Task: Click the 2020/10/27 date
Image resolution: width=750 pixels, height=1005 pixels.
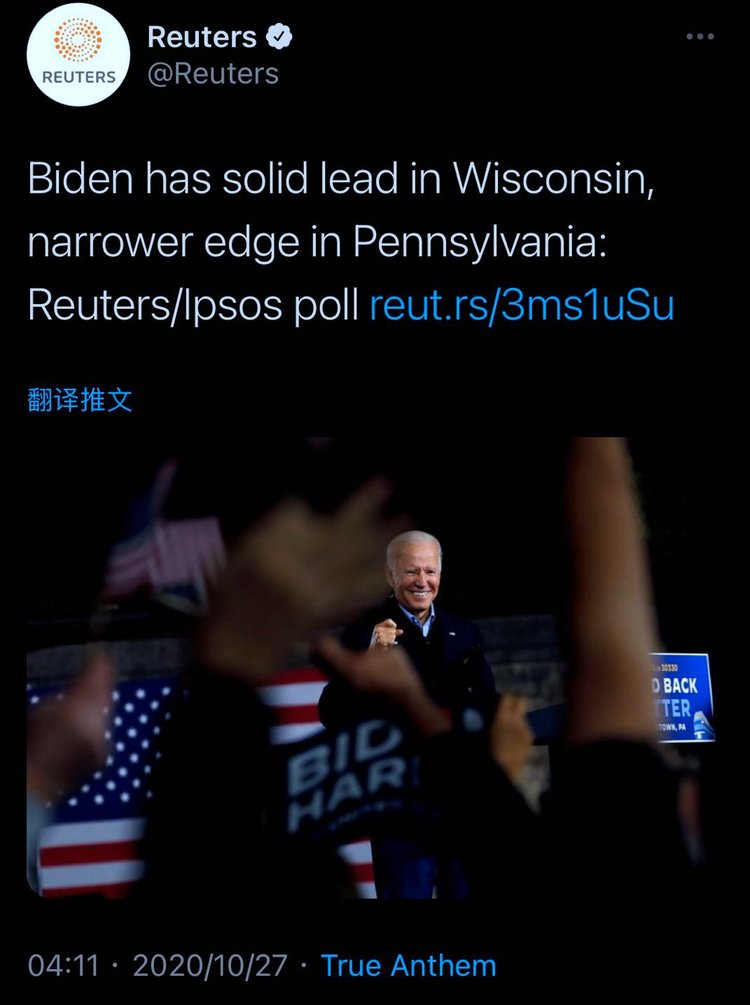Action: click(x=210, y=965)
